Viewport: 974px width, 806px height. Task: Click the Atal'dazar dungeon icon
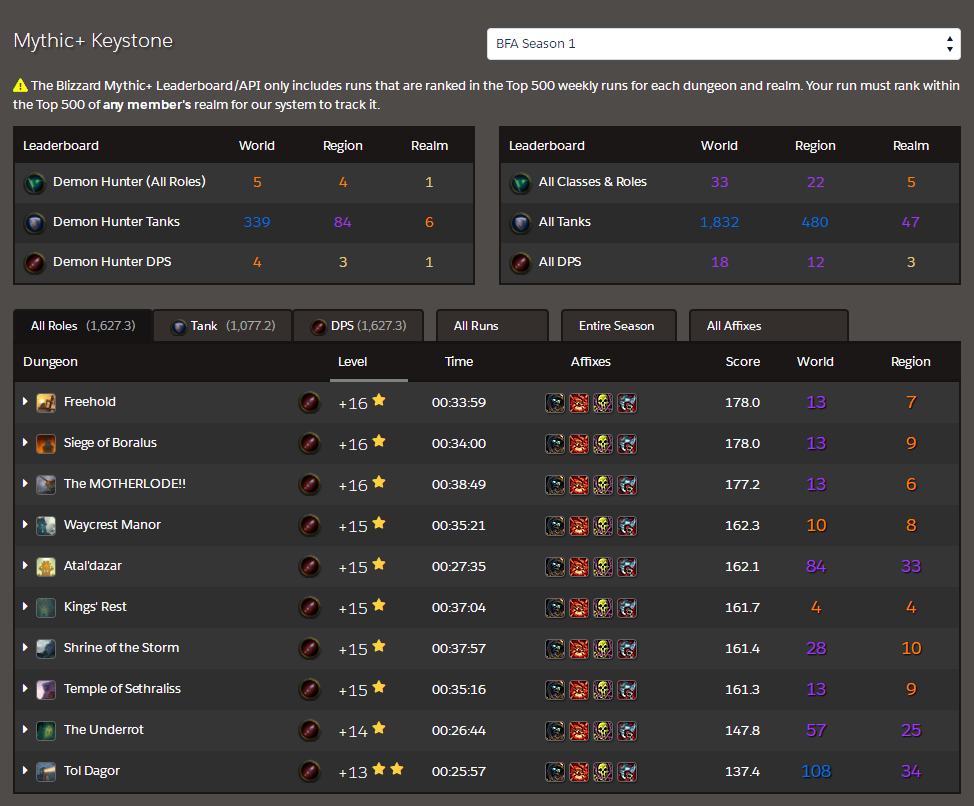pos(46,567)
